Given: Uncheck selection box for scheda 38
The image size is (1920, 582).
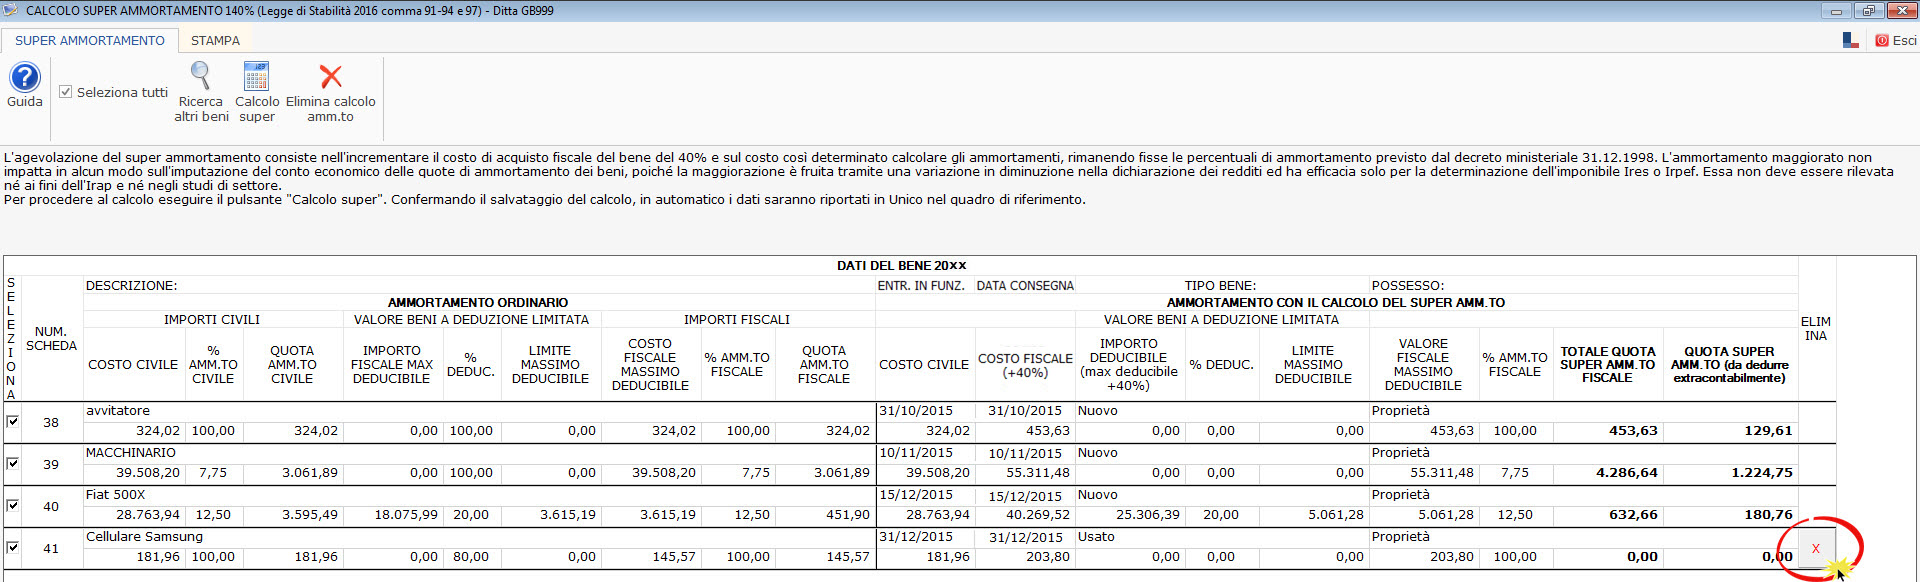Looking at the screenshot, I should coord(12,422).
